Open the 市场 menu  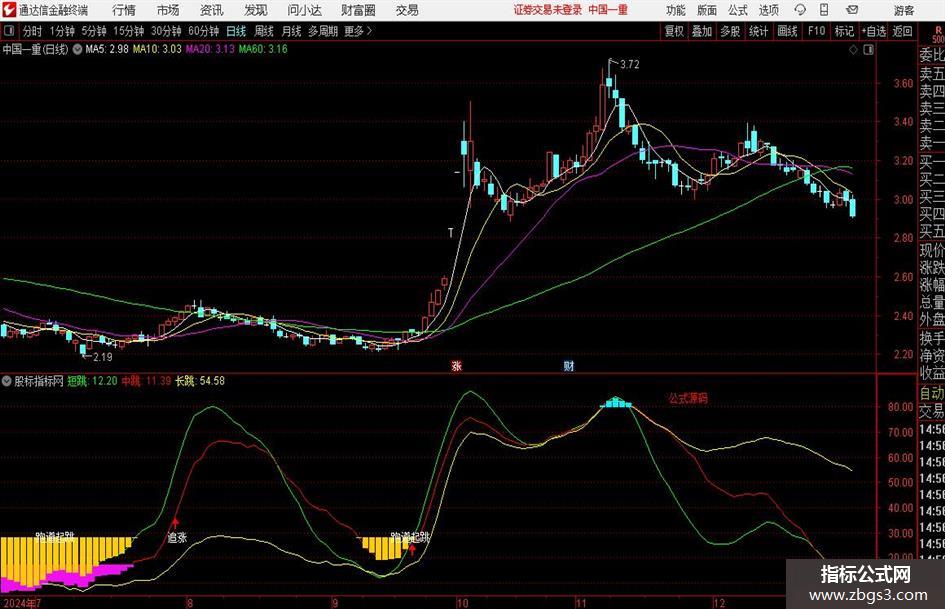(168, 10)
